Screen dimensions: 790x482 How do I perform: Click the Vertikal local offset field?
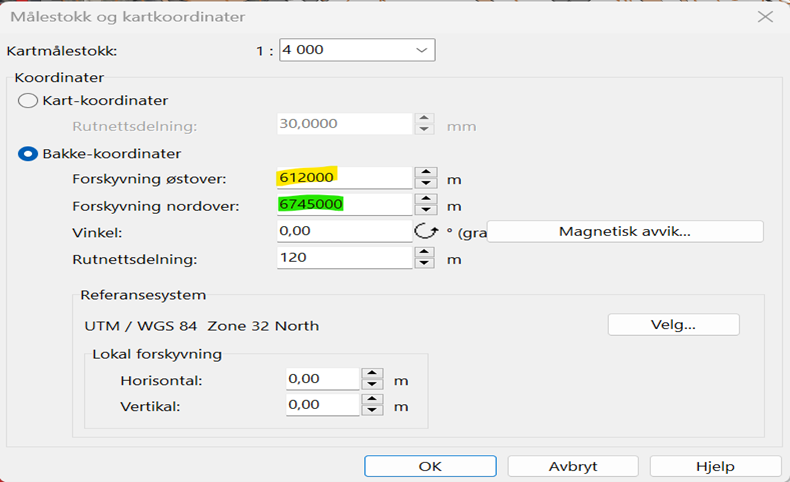click(x=322, y=405)
